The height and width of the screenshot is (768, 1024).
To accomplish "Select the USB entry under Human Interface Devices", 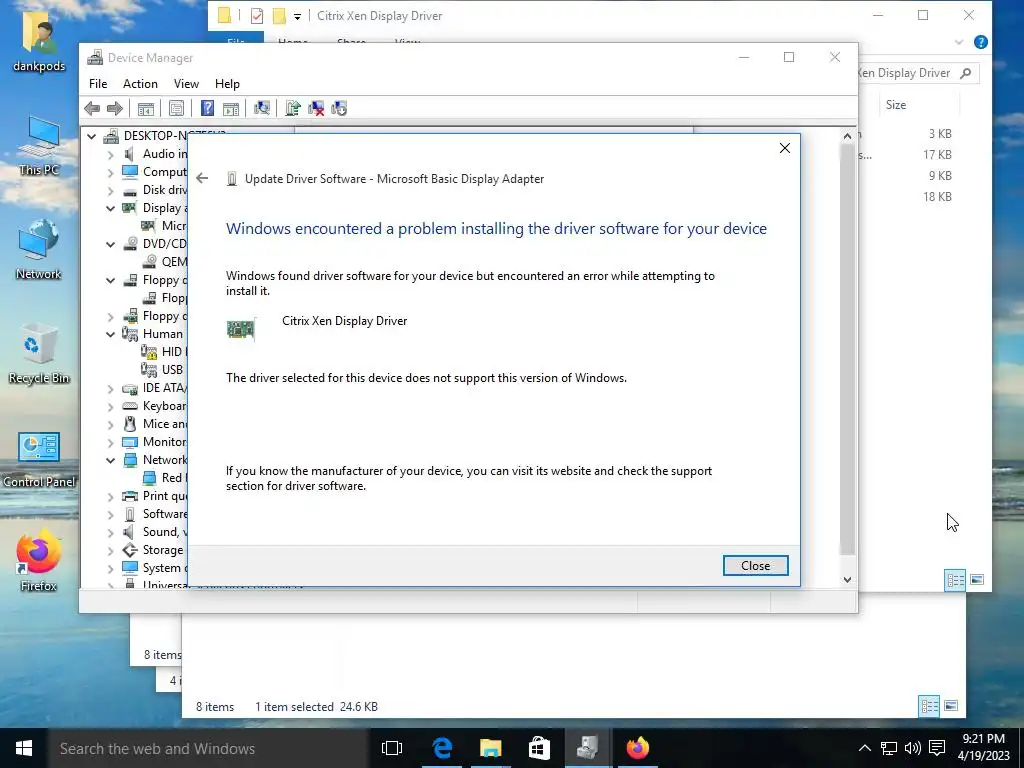I will (x=172, y=370).
